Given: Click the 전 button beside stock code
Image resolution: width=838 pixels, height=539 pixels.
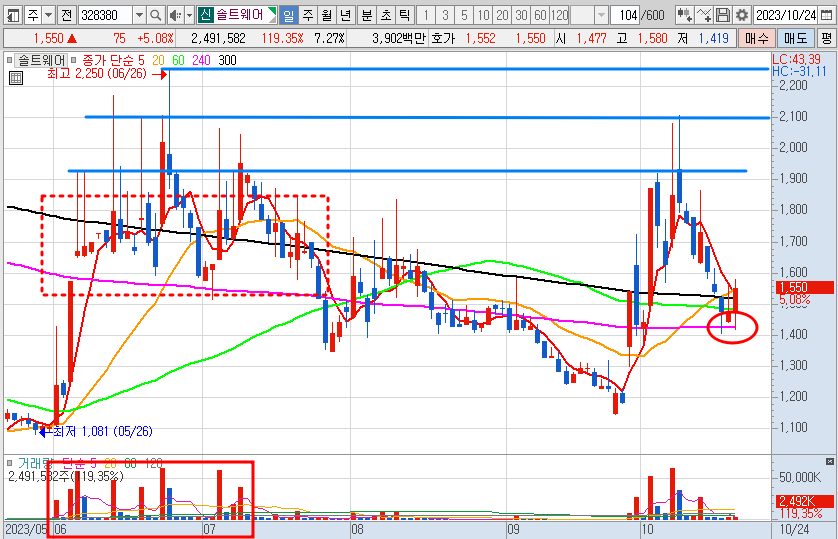Looking at the screenshot, I should (66, 15).
